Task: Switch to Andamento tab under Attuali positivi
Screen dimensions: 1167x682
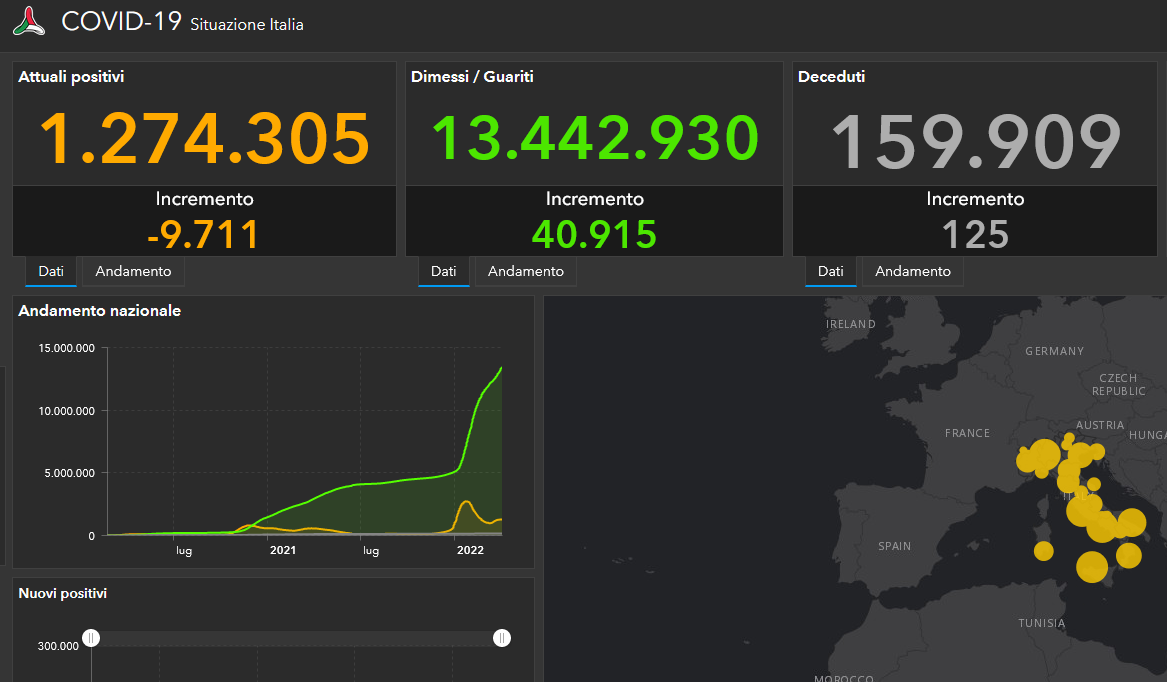Action: click(133, 271)
